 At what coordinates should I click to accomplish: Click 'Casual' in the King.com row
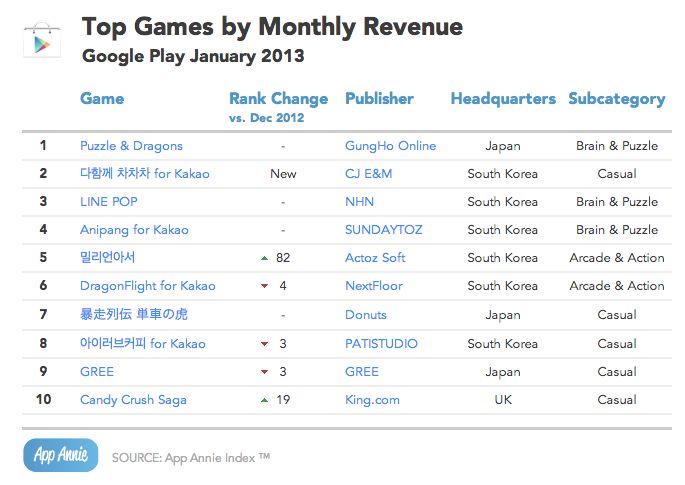point(617,399)
